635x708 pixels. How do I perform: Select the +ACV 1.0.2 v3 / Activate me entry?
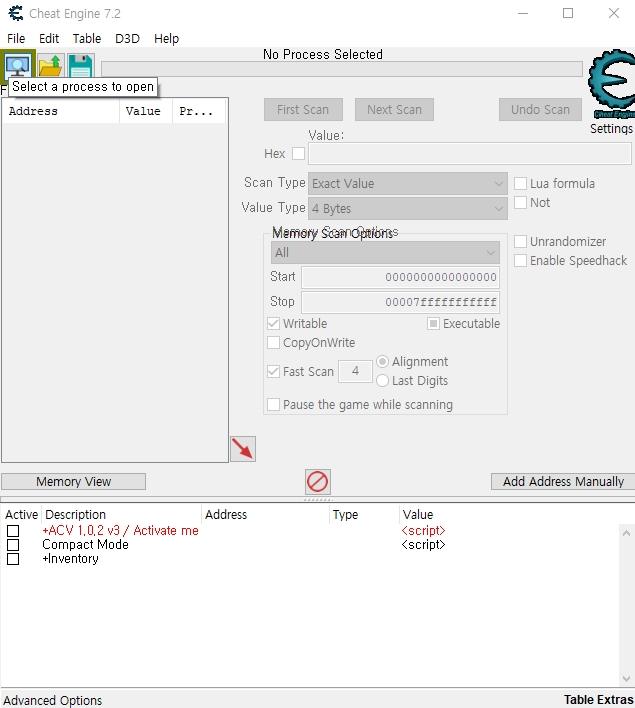point(120,531)
